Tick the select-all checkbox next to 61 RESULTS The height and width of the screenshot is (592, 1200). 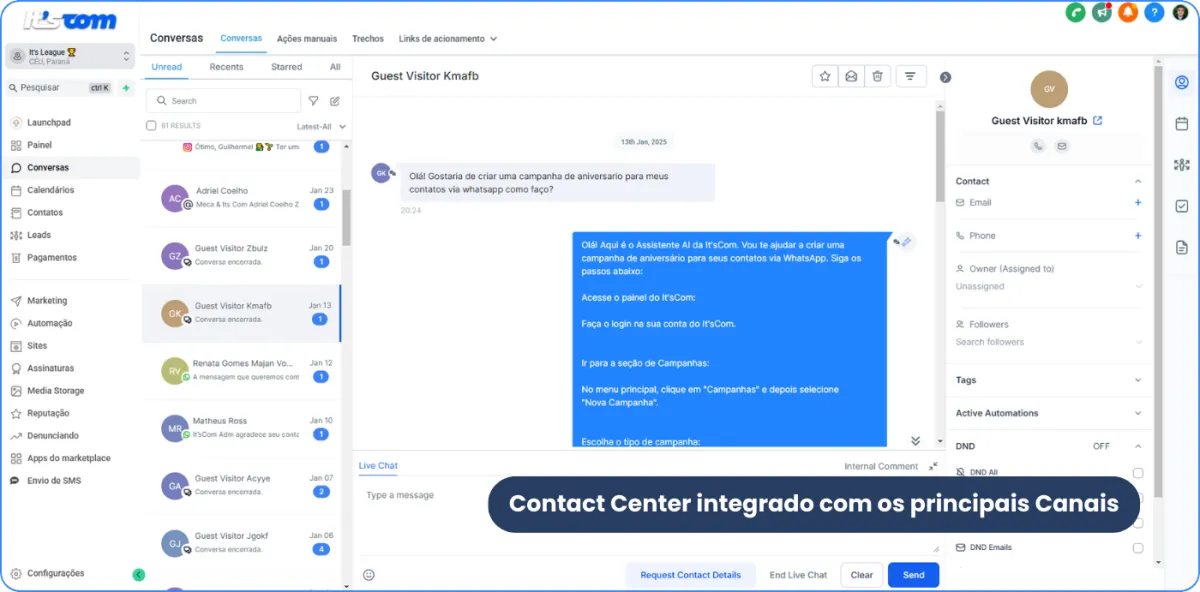(151, 126)
